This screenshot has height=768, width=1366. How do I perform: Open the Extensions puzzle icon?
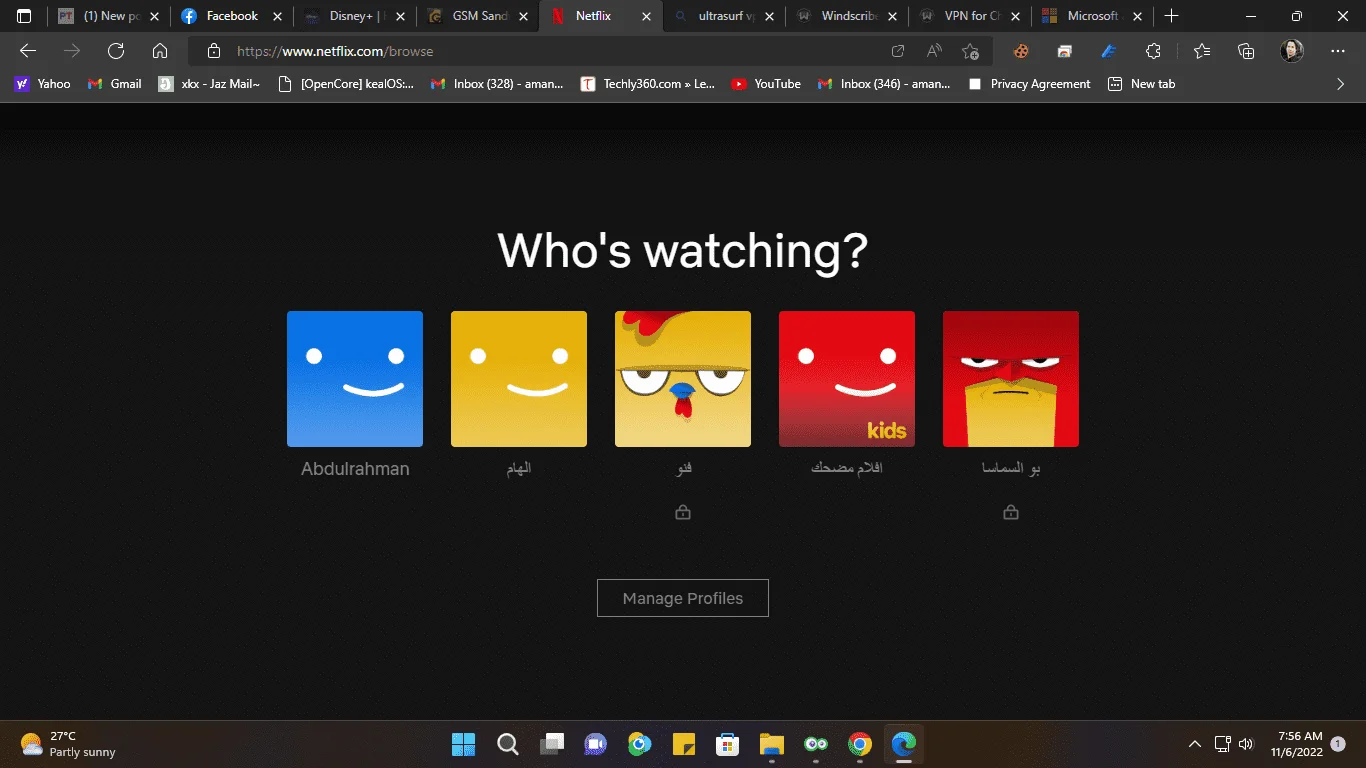1153,51
